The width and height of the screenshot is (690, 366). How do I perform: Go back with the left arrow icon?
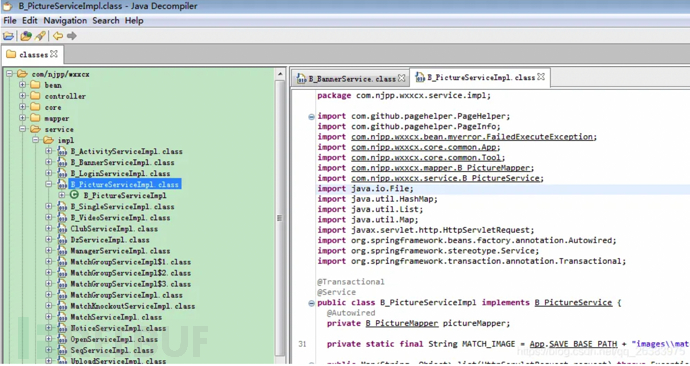click(58, 36)
